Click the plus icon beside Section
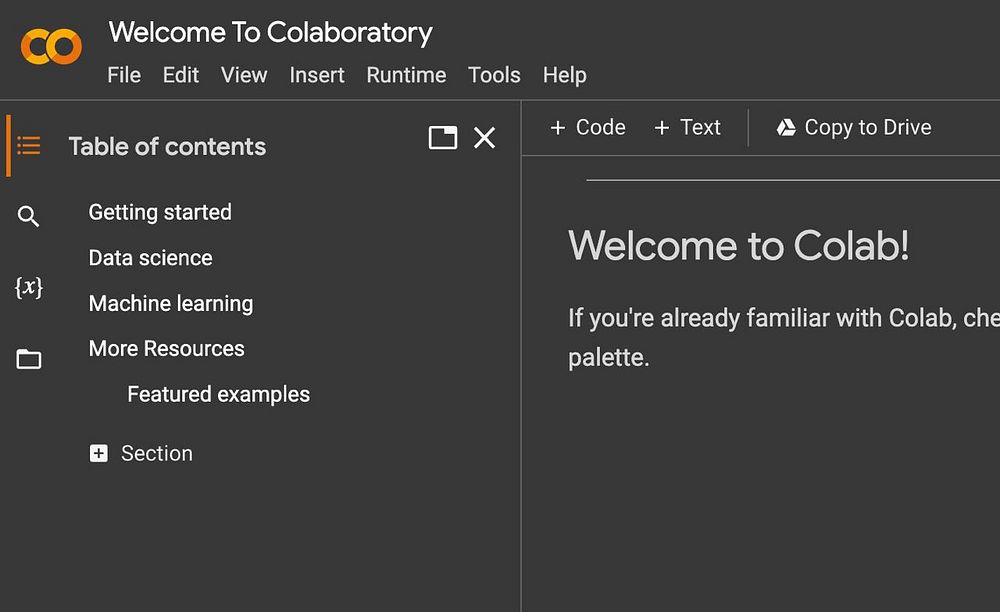Viewport: 1000px width, 612px height. tap(99, 454)
